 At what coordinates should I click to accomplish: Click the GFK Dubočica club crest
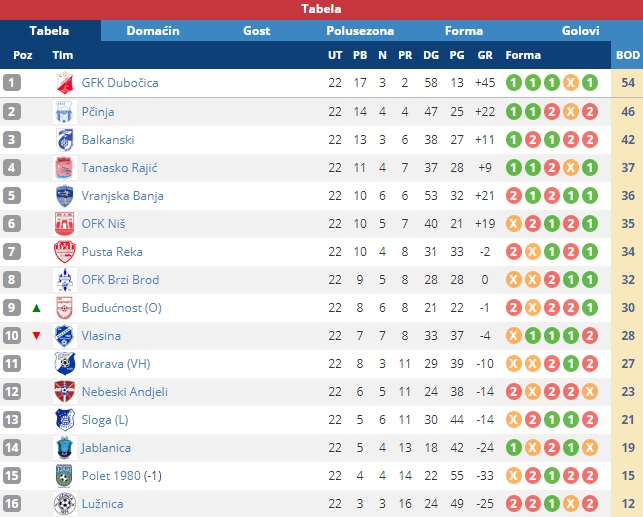[65, 83]
